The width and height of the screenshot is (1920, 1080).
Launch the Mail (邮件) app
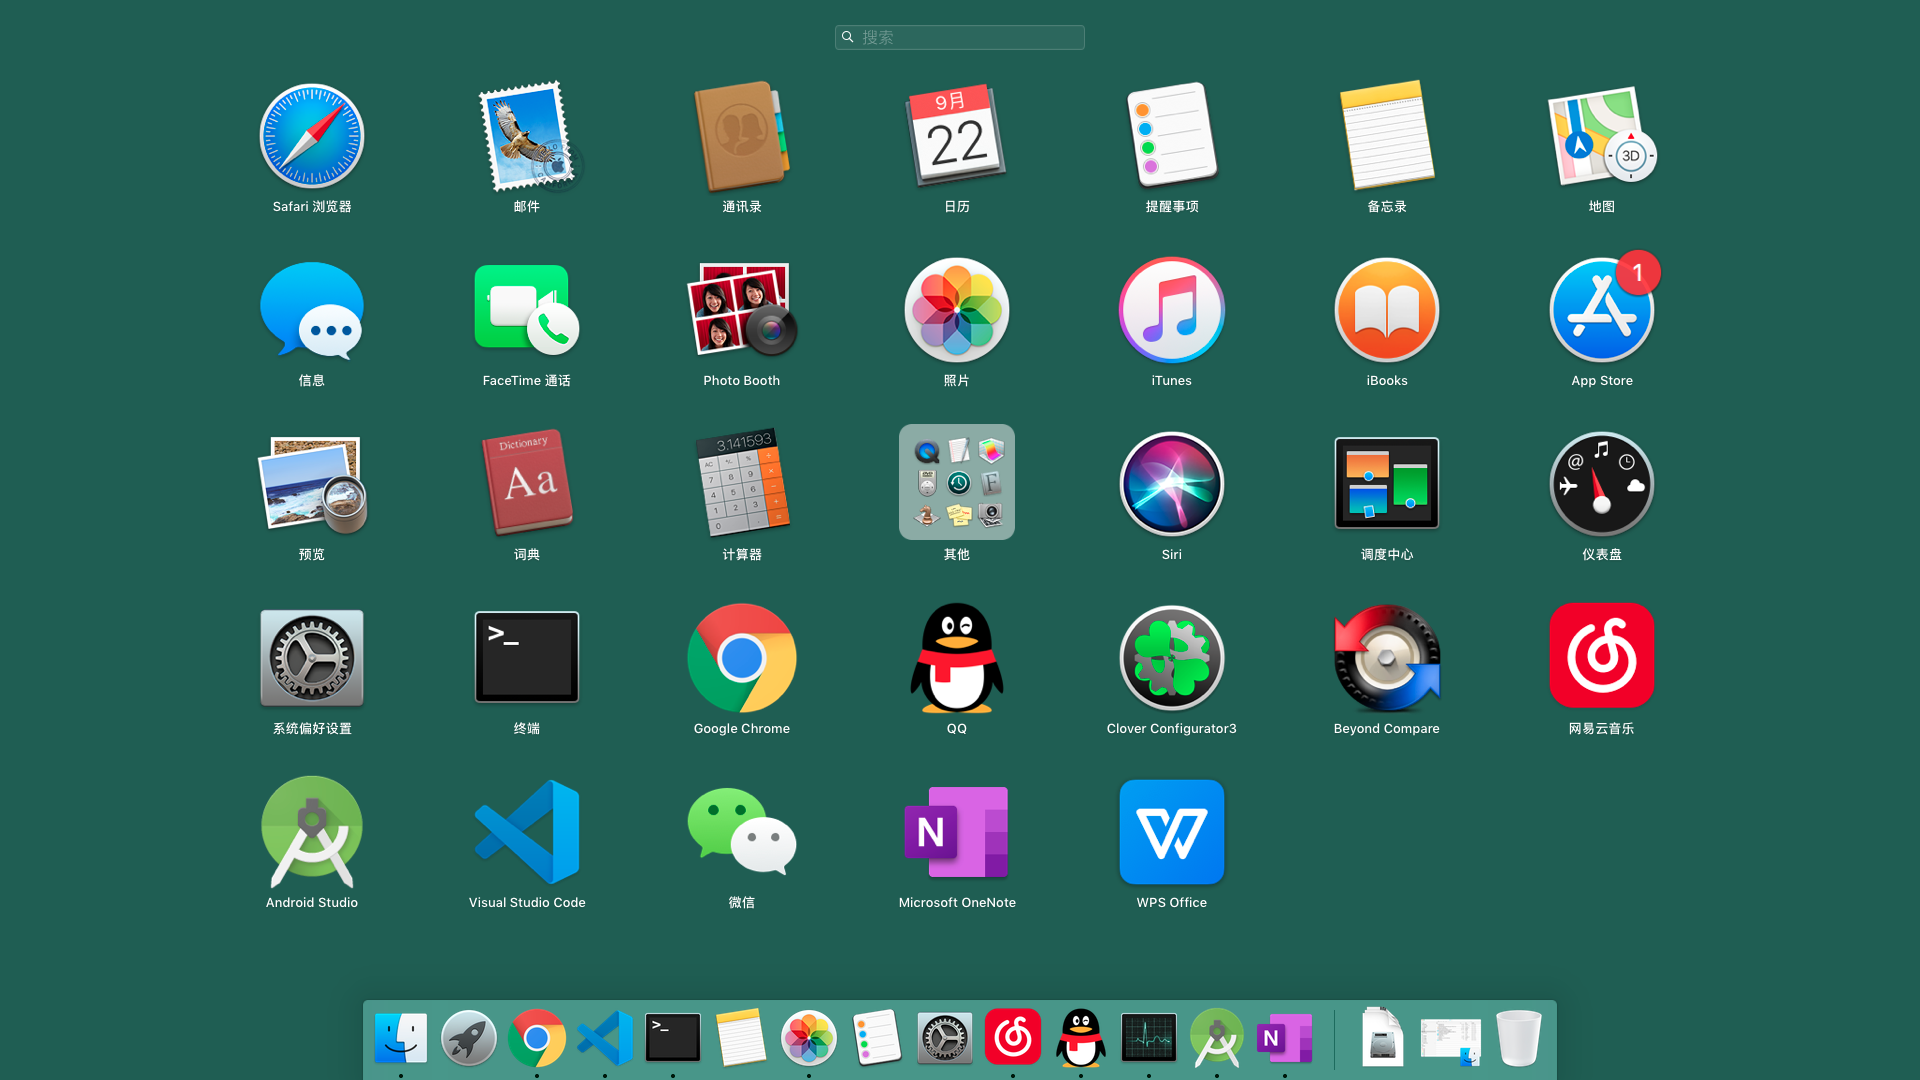(x=527, y=136)
